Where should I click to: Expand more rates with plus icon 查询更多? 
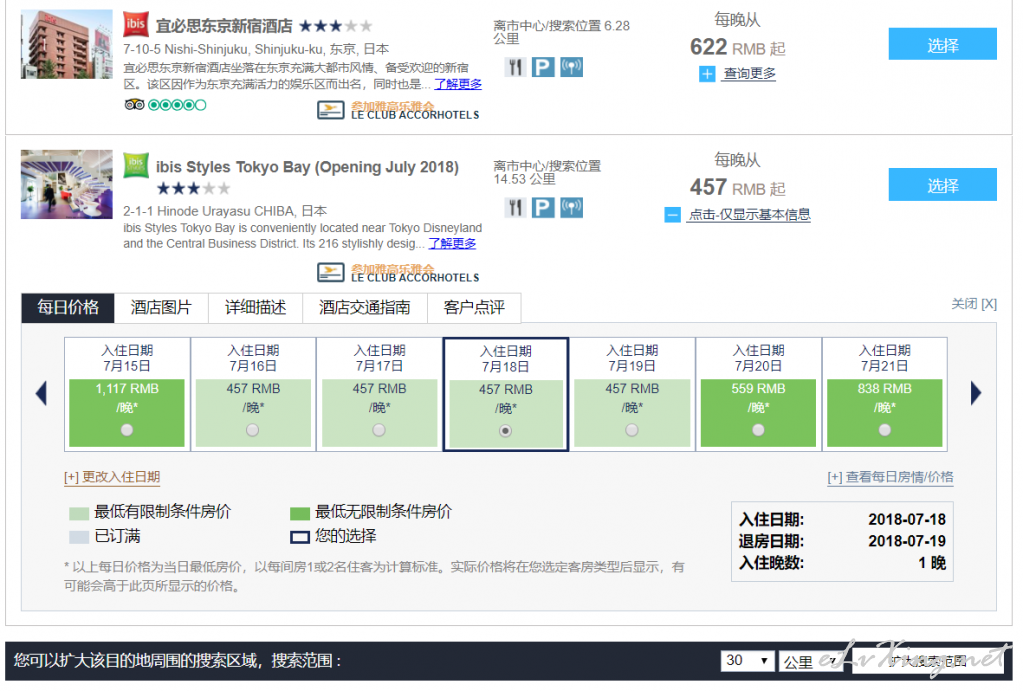coord(707,74)
